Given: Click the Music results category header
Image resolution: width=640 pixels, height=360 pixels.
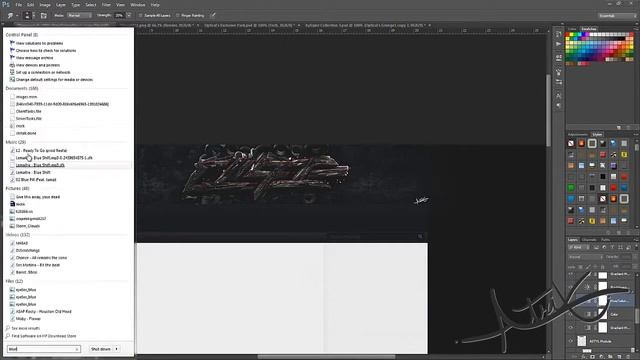Looking at the screenshot, I should click(x=16, y=142).
